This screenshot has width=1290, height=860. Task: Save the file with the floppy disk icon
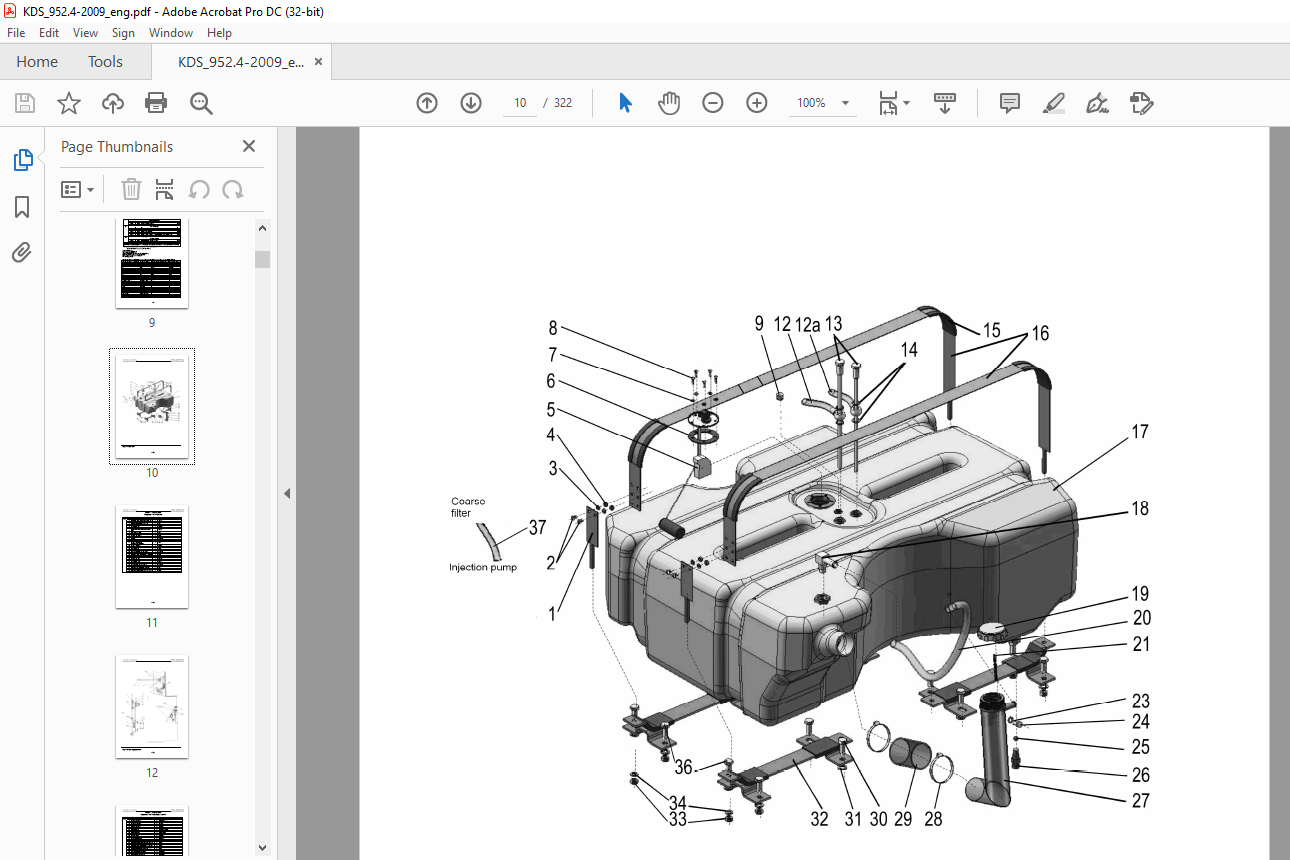pyautogui.click(x=25, y=103)
